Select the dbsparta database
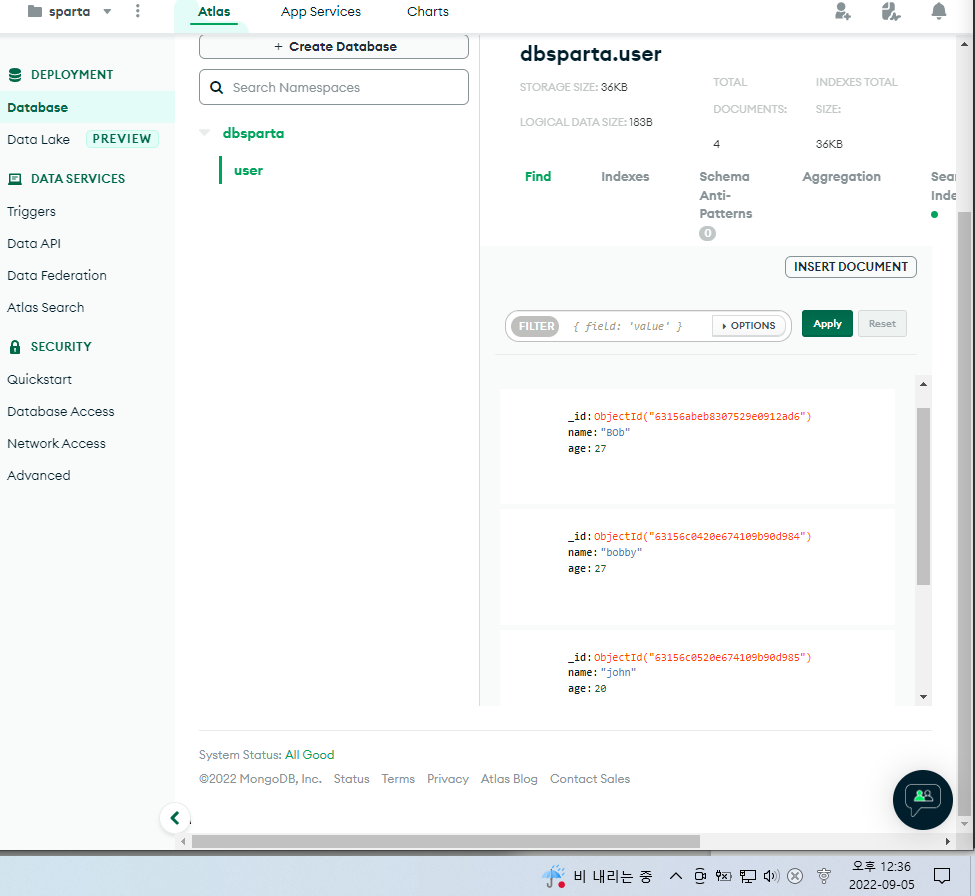The width and height of the screenshot is (975, 896). pos(253,134)
